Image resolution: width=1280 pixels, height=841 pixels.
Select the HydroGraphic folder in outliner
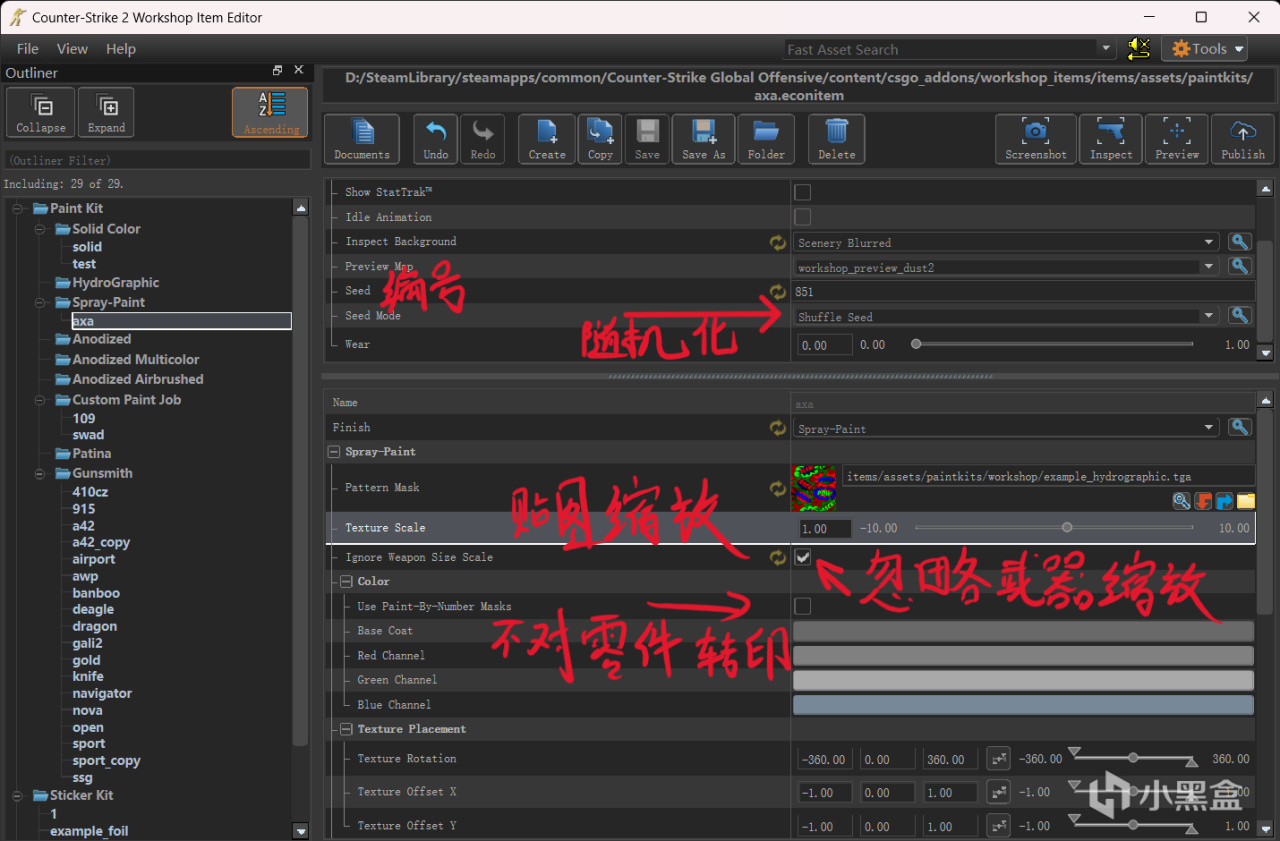[115, 282]
